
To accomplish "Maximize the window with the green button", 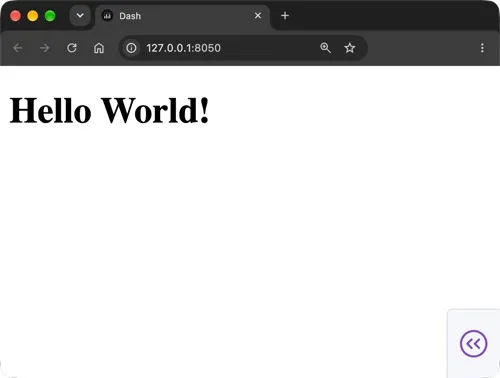I will click(50, 16).
